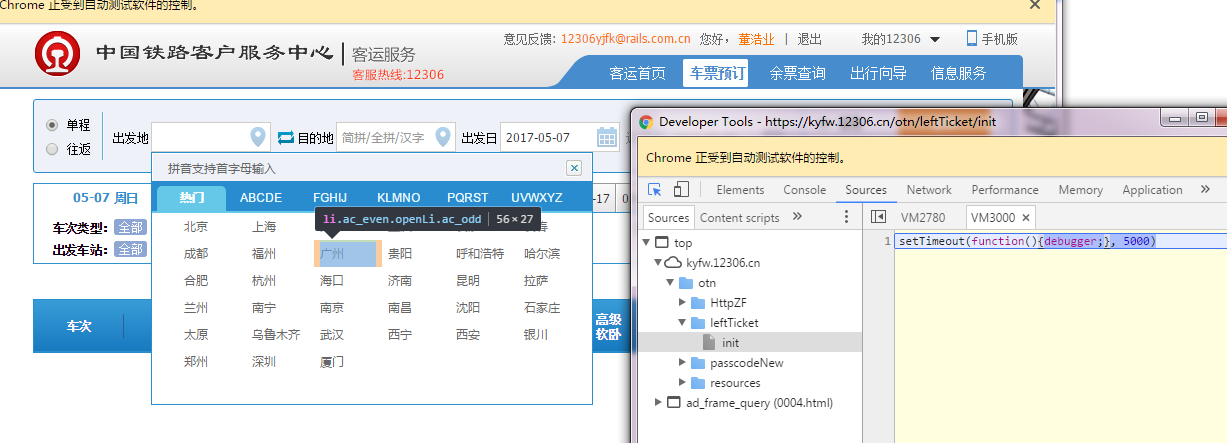Toggle the navigator sidebar hide icon

click(879, 217)
